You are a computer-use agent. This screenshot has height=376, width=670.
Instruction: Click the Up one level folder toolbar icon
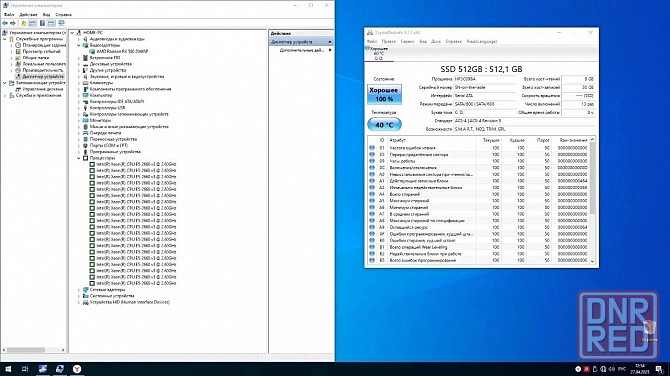pyautogui.click(x=24, y=23)
